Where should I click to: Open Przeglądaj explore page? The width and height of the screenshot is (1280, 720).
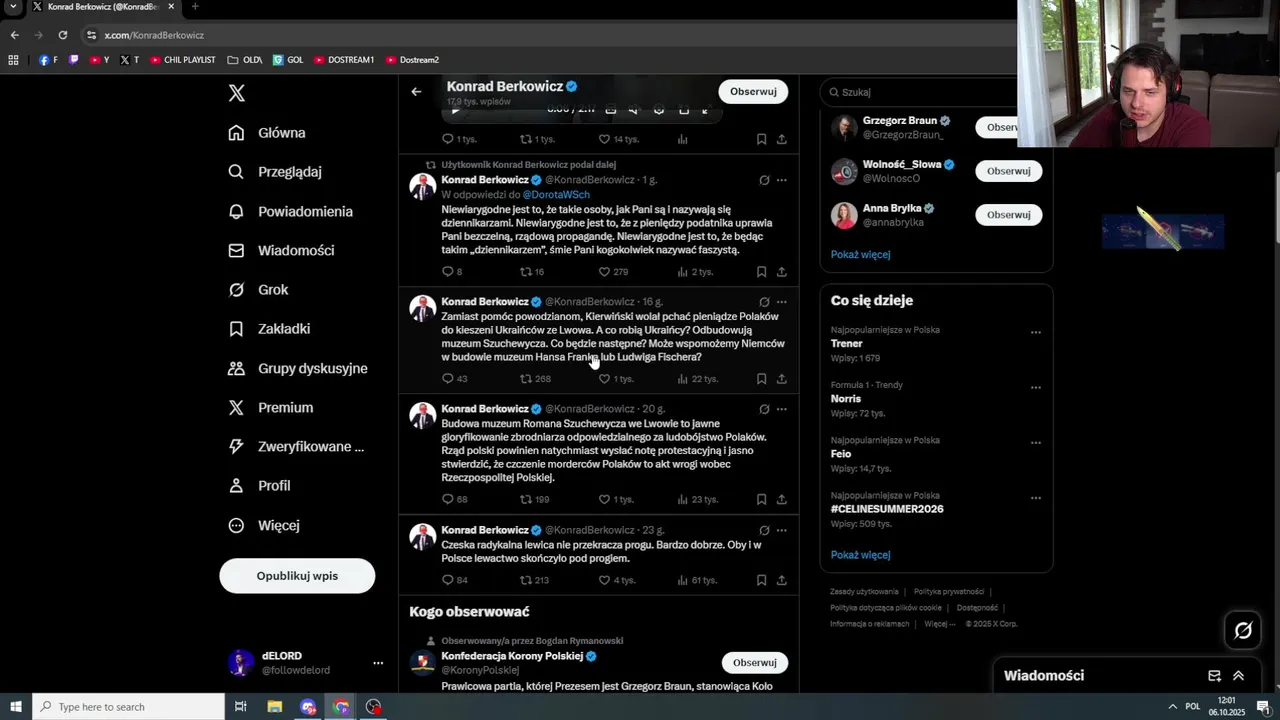pos(275,172)
